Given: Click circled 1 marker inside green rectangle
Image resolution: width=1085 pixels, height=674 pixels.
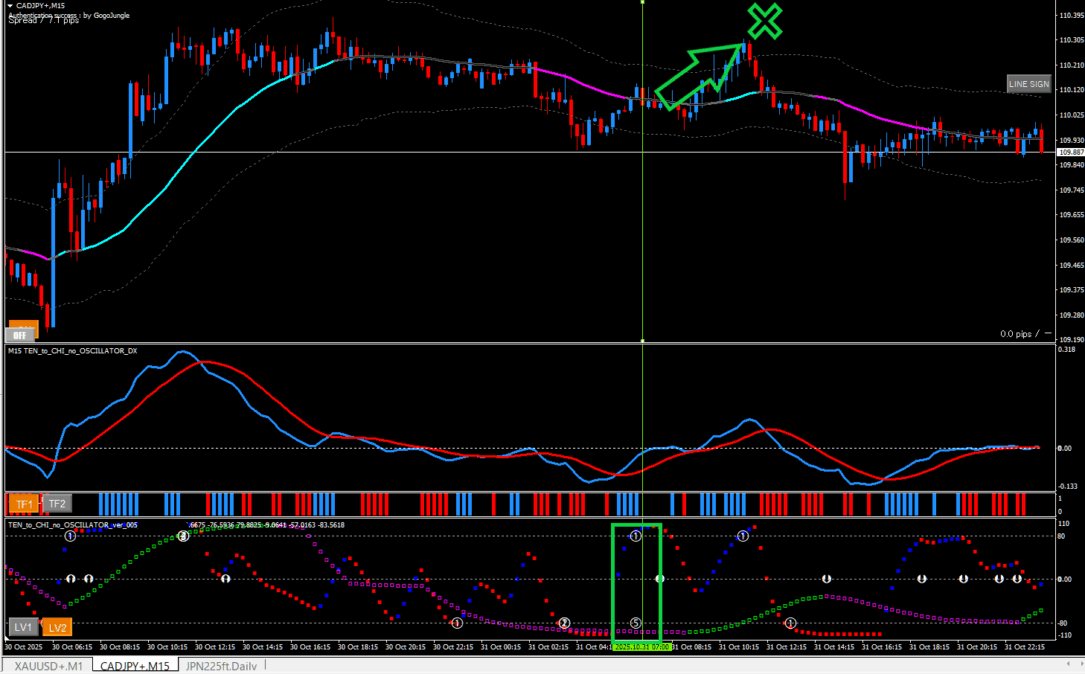Looking at the screenshot, I should (636, 537).
